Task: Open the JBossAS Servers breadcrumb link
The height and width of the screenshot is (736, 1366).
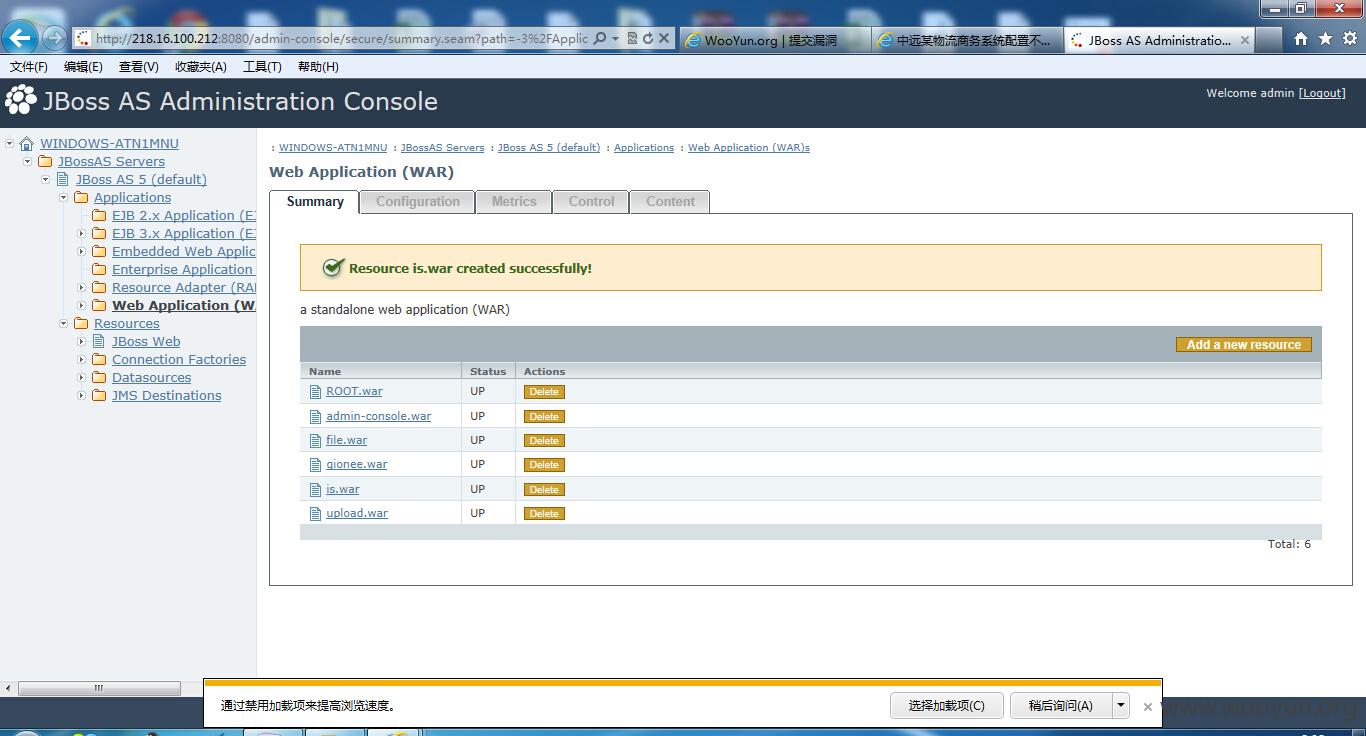Action: click(x=442, y=148)
